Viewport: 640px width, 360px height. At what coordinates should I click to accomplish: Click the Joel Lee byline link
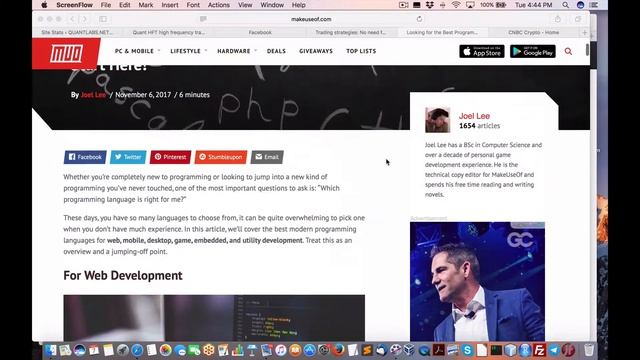pos(93,95)
